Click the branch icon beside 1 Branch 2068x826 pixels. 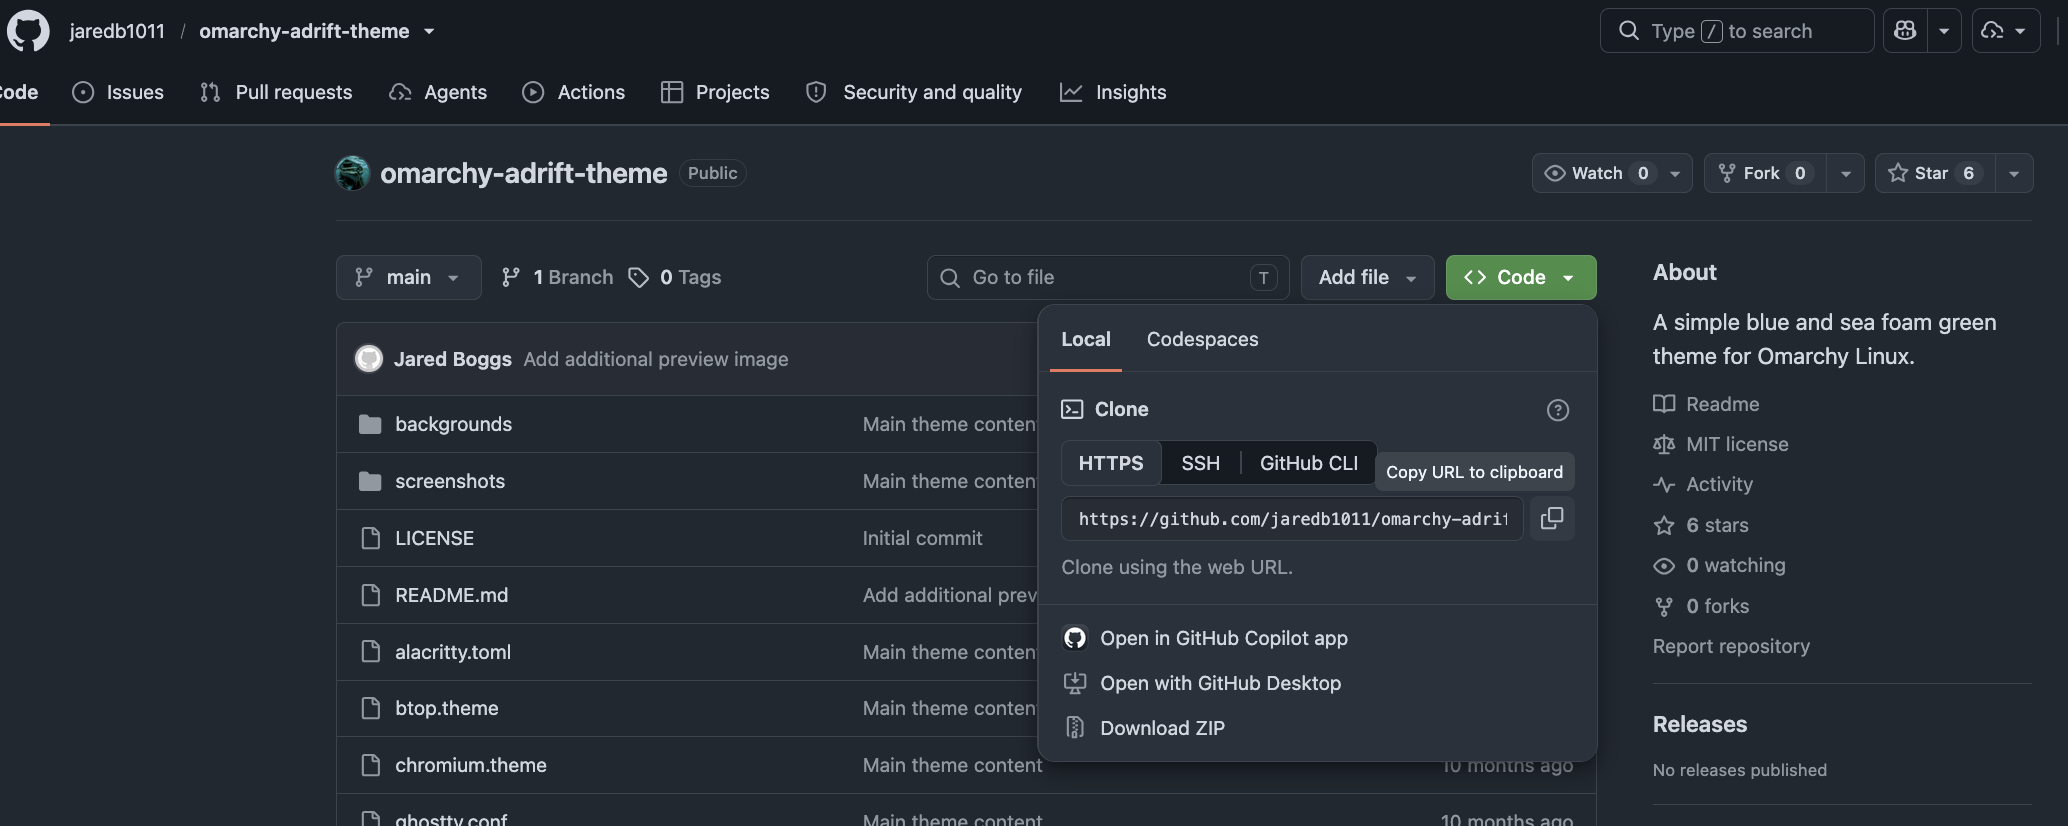tap(511, 277)
